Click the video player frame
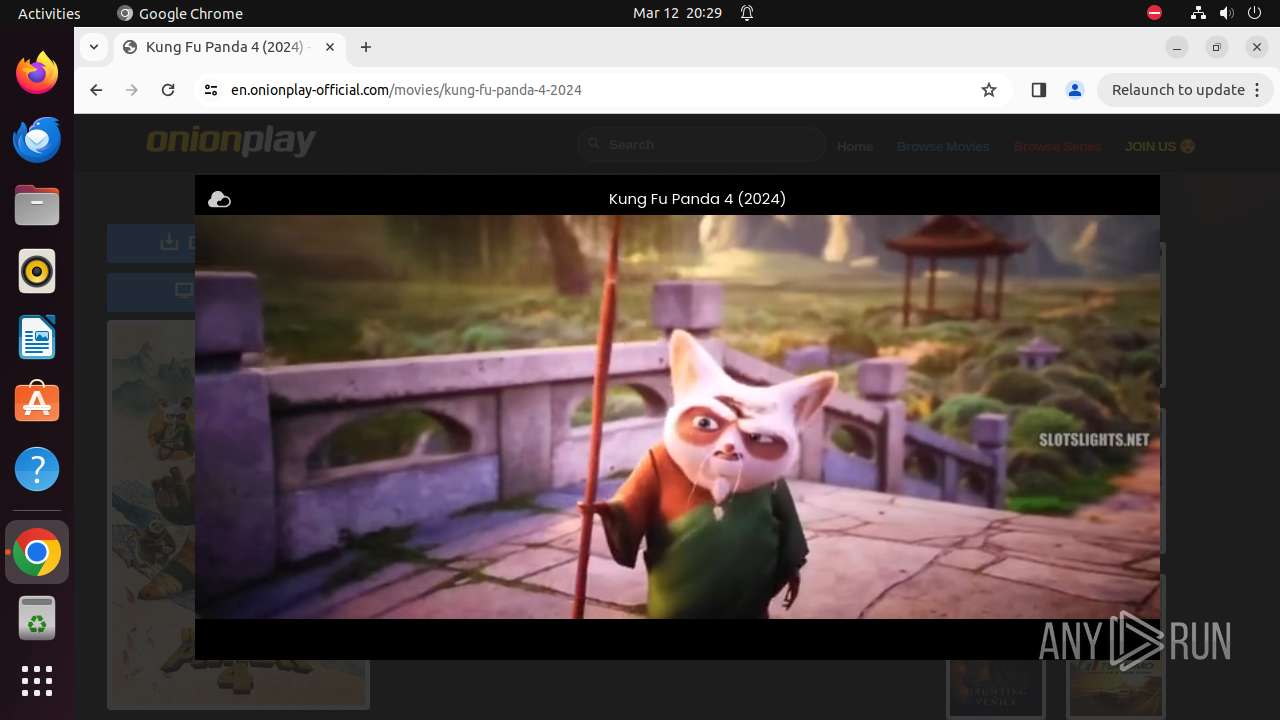 click(x=677, y=417)
